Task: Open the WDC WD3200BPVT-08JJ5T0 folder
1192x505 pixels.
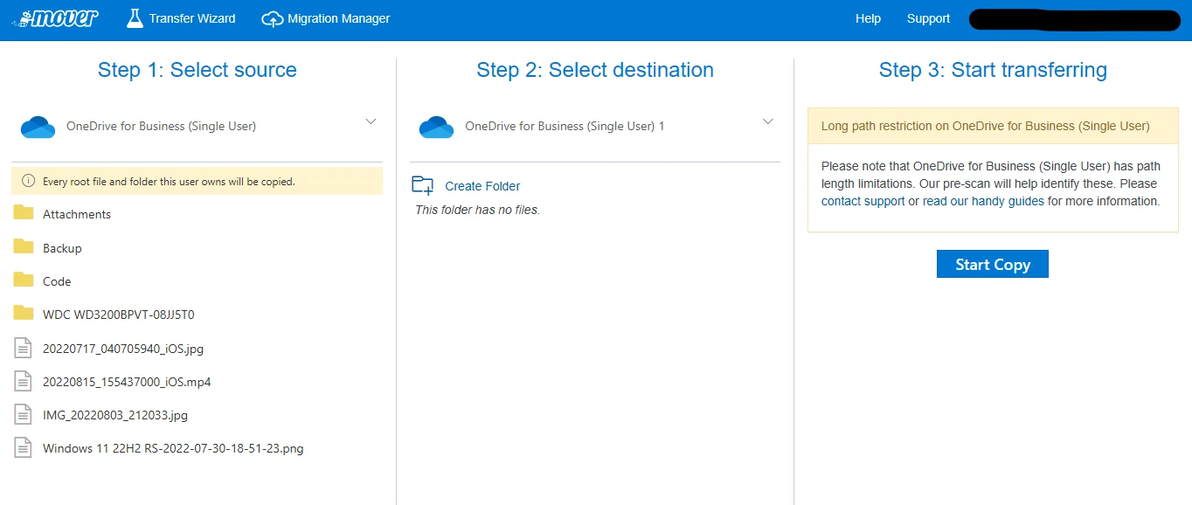Action: click(118, 314)
